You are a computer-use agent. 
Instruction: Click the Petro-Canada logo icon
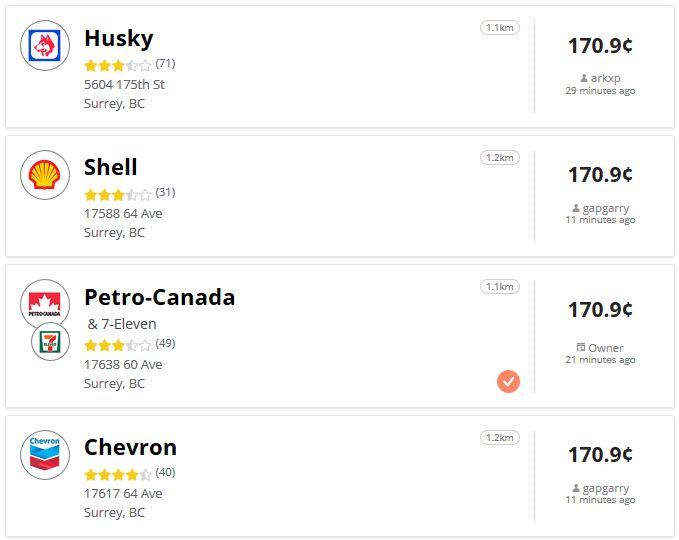[x=45, y=304]
